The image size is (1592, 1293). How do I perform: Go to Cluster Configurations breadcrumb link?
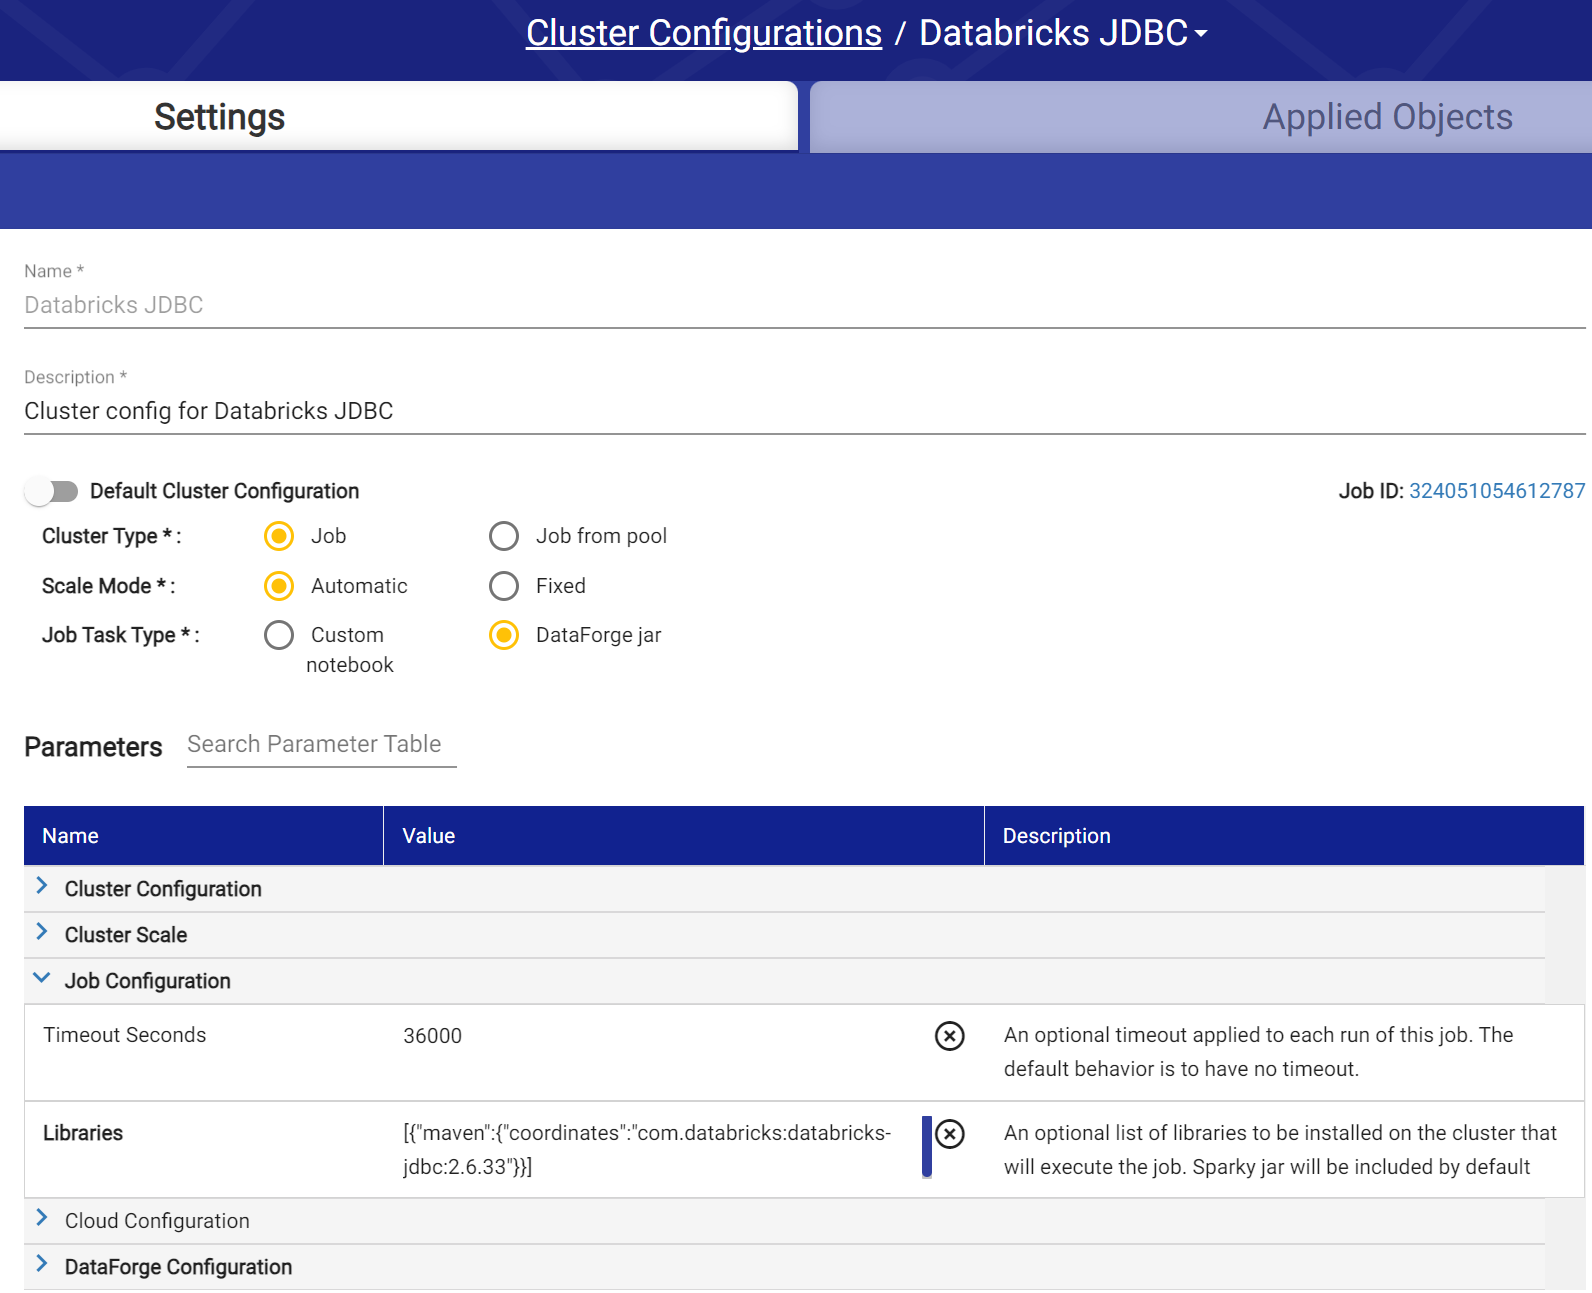coord(703,33)
